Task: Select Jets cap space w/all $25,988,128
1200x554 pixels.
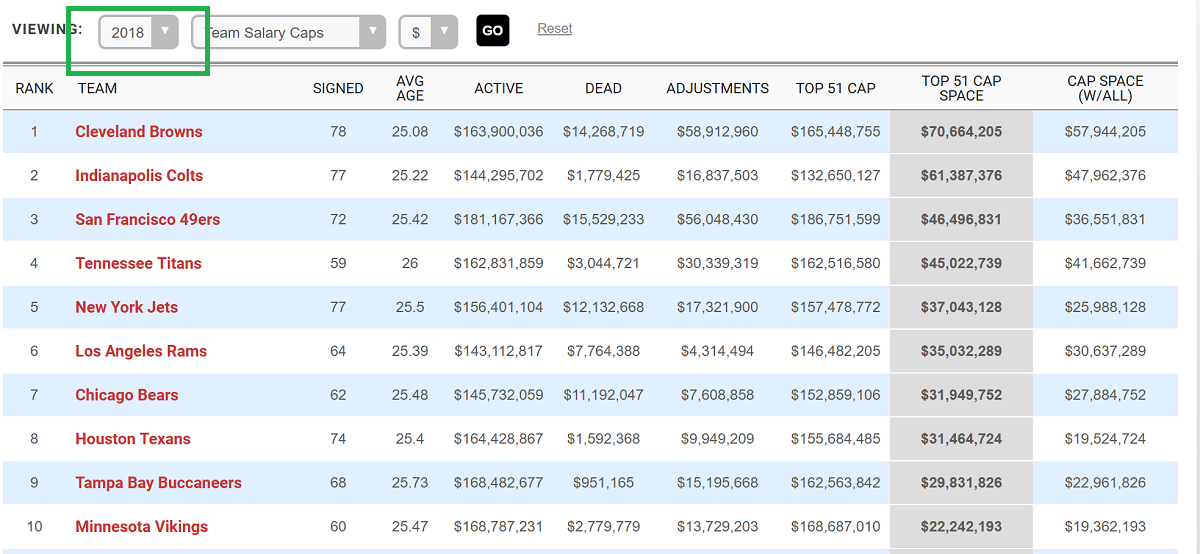Action: click(1106, 308)
